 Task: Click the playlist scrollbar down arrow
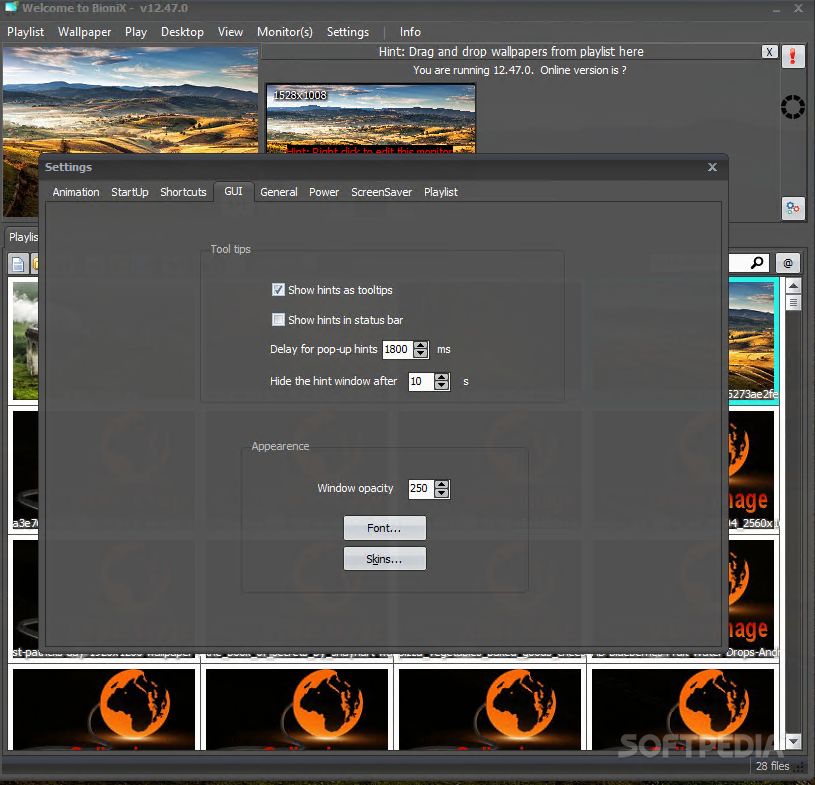click(x=793, y=741)
